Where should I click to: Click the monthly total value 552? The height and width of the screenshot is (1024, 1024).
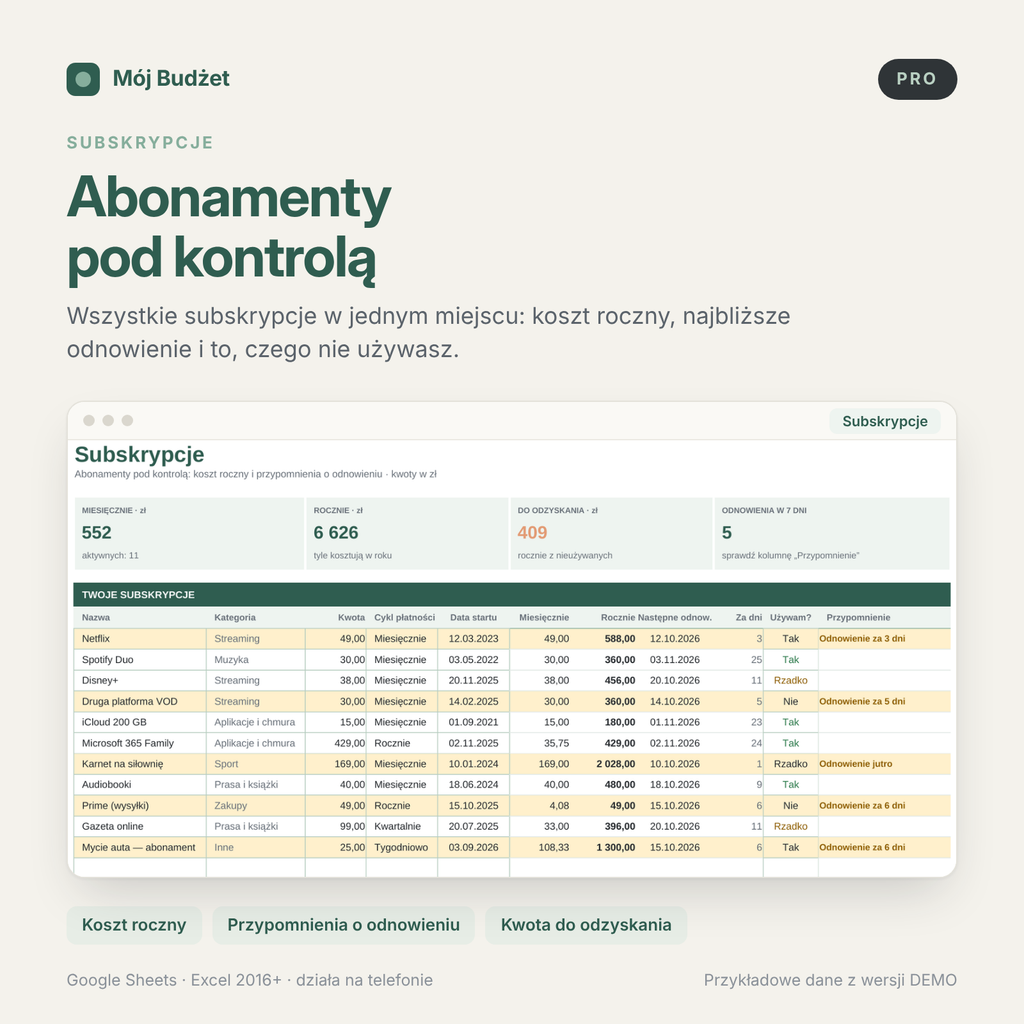pyautogui.click(x=97, y=533)
